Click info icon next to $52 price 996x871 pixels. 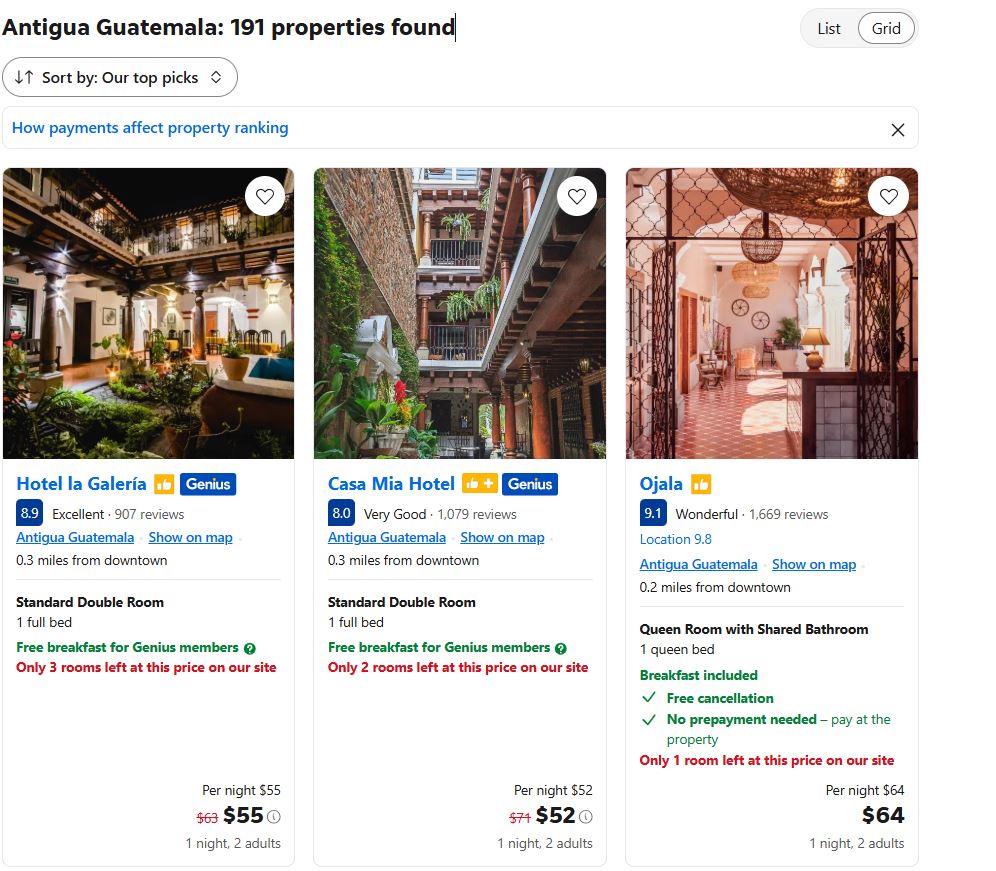586,816
